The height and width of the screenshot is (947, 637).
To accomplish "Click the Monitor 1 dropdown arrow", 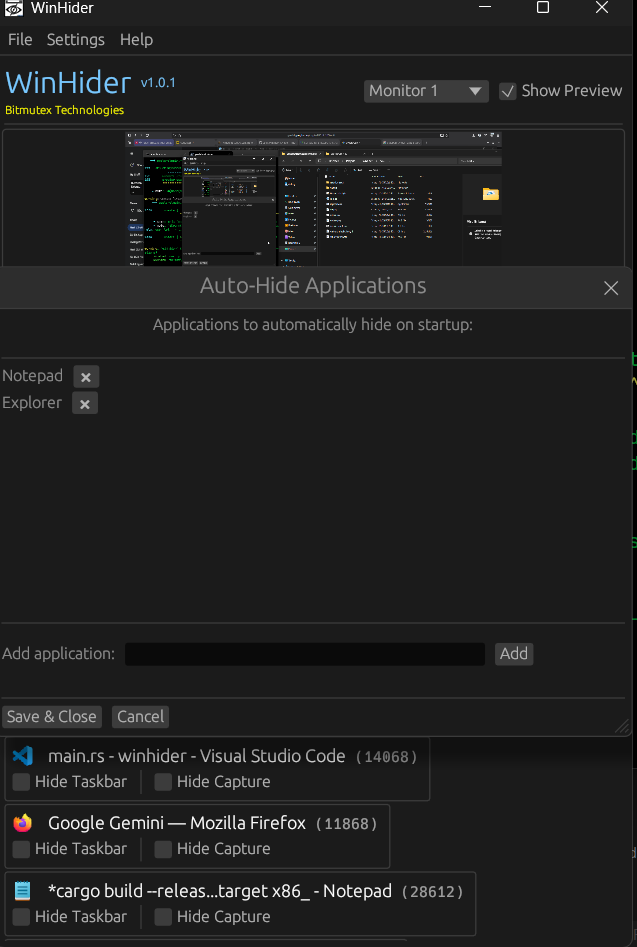I will 473,91.
